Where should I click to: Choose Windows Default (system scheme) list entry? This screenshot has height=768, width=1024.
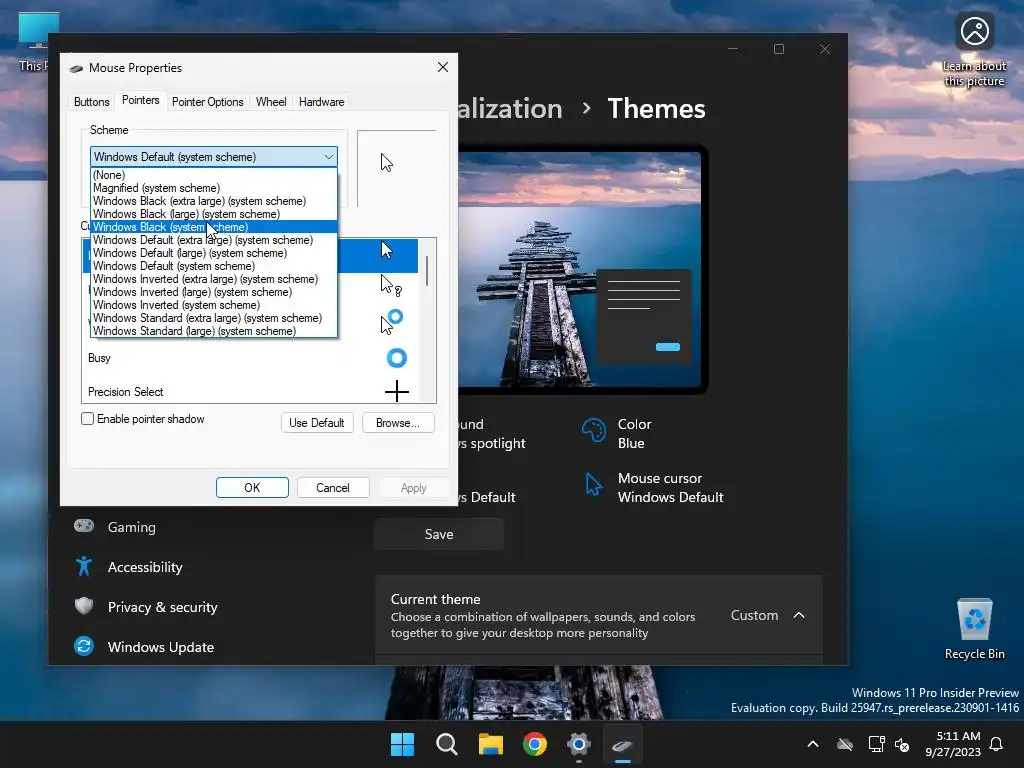[x=214, y=266]
